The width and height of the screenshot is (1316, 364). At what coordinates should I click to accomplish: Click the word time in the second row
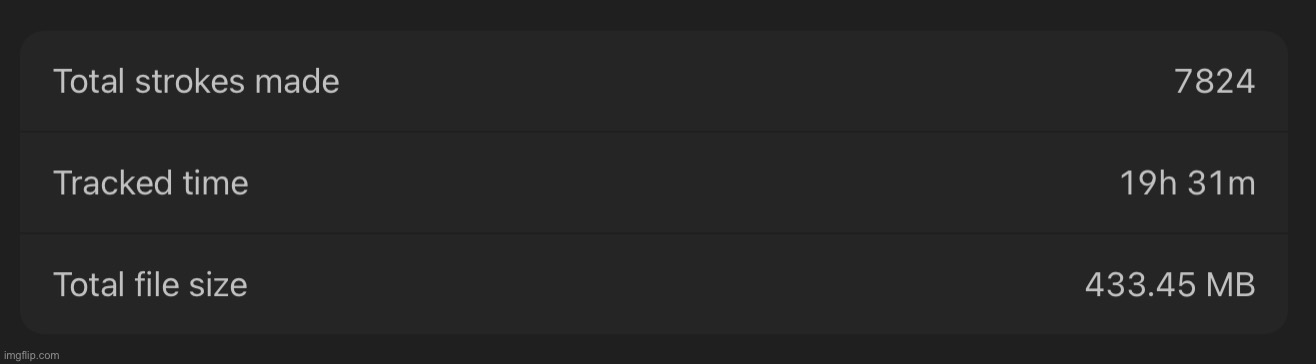211,183
